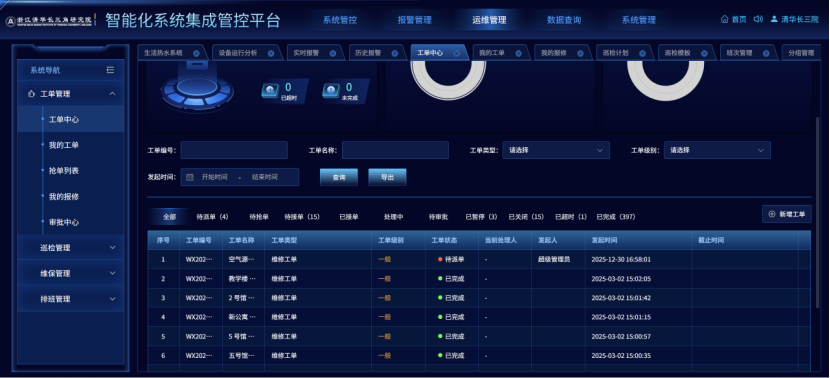Close the 我的报修 tab

tap(581, 53)
